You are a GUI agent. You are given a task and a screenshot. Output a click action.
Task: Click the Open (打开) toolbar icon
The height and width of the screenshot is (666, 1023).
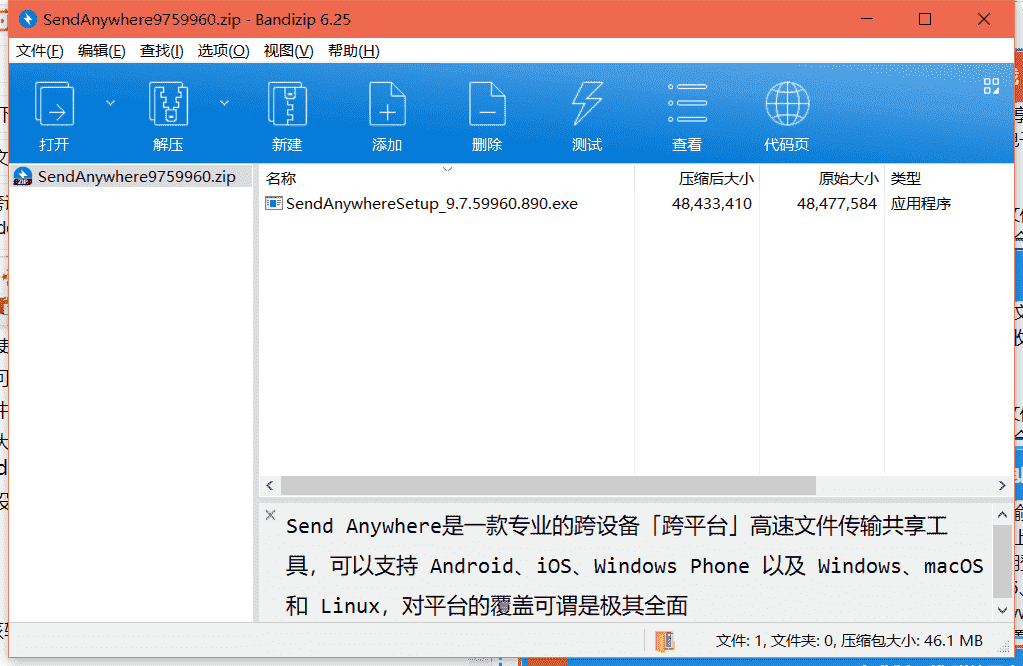tap(54, 104)
